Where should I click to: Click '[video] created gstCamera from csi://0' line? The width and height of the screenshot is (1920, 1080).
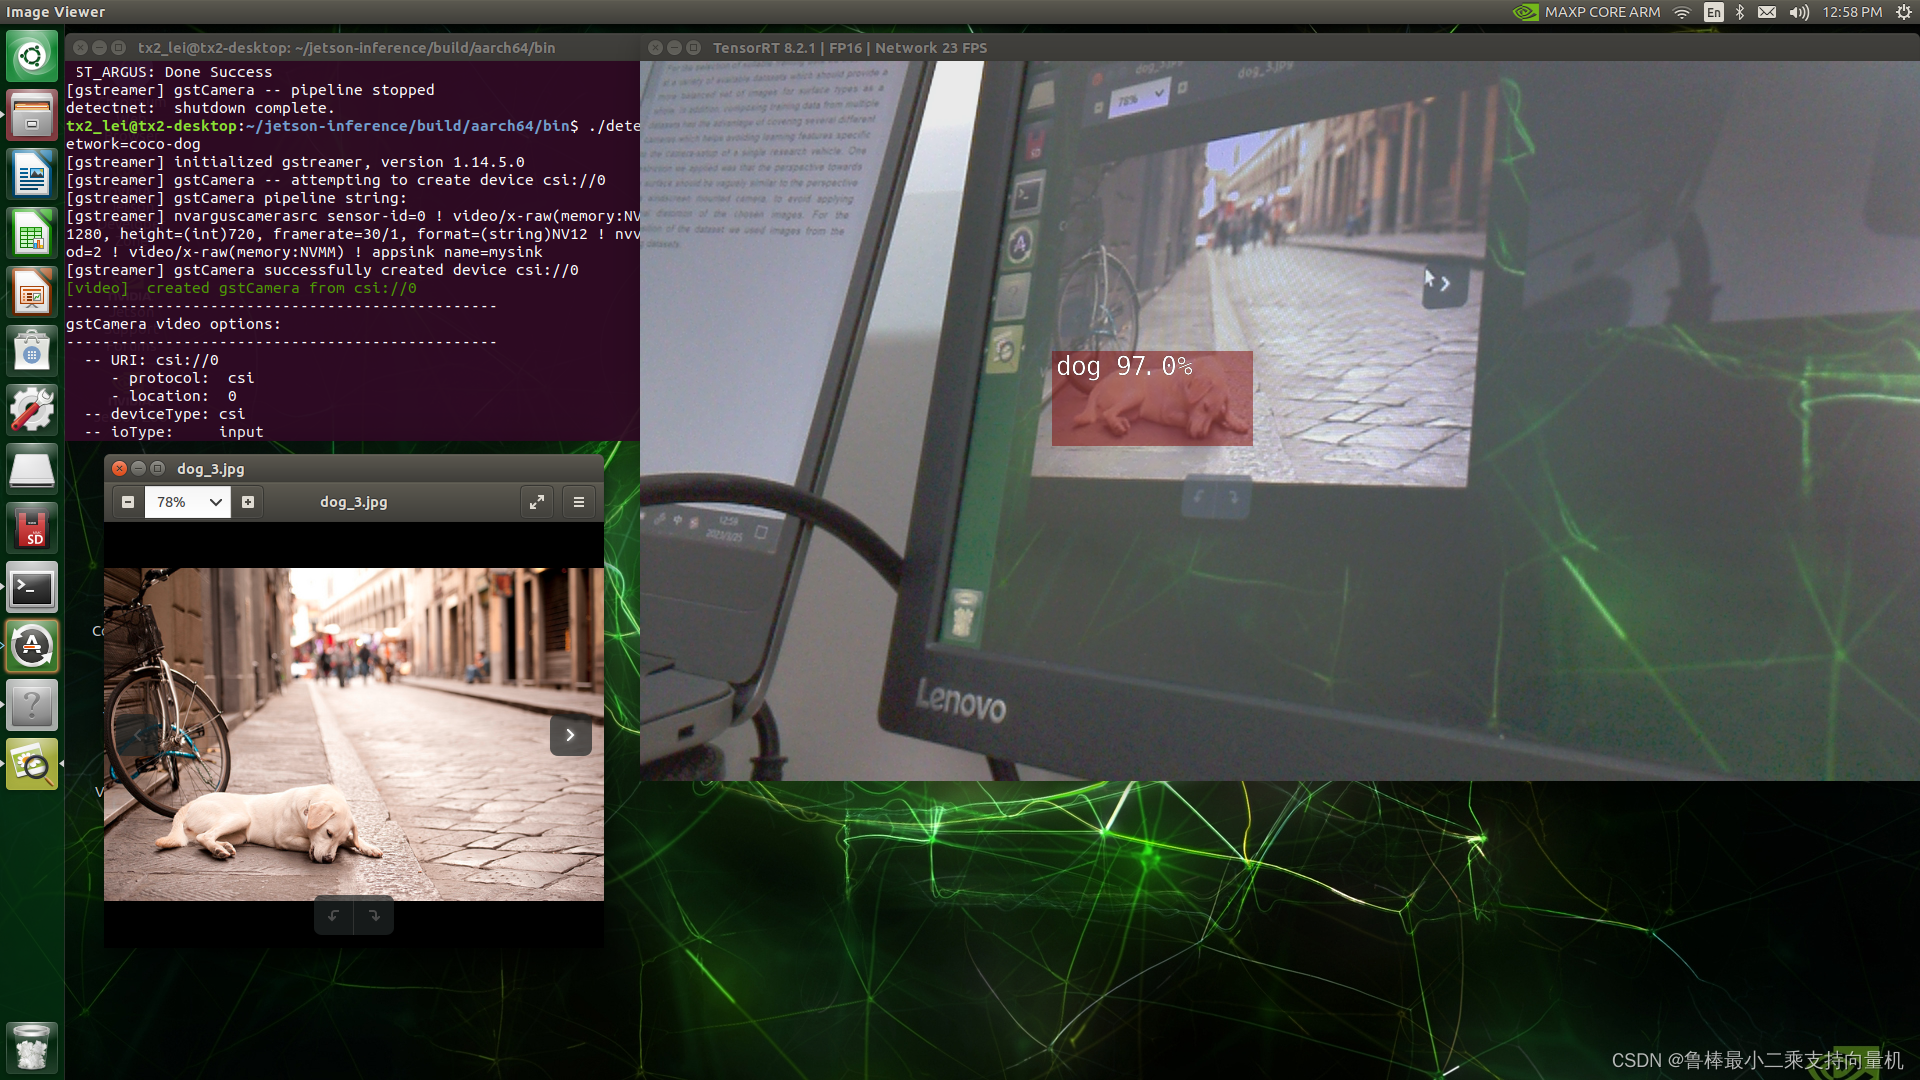tap(241, 288)
